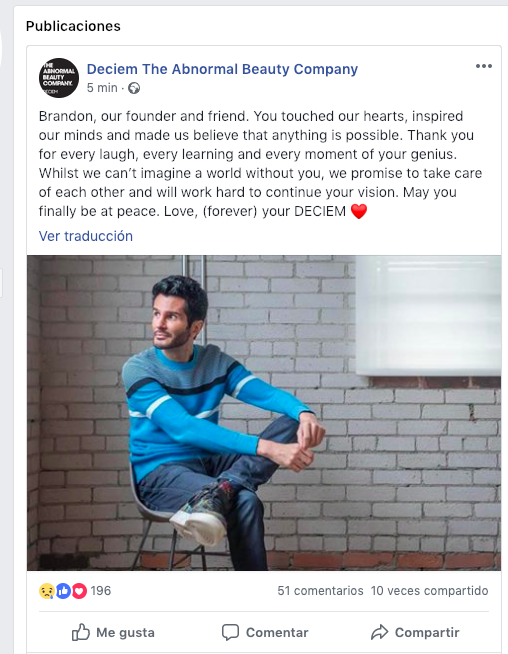Click the red heart reaction icon
Image resolution: width=508 pixels, height=654 pixels.
(x=79, y=591)
